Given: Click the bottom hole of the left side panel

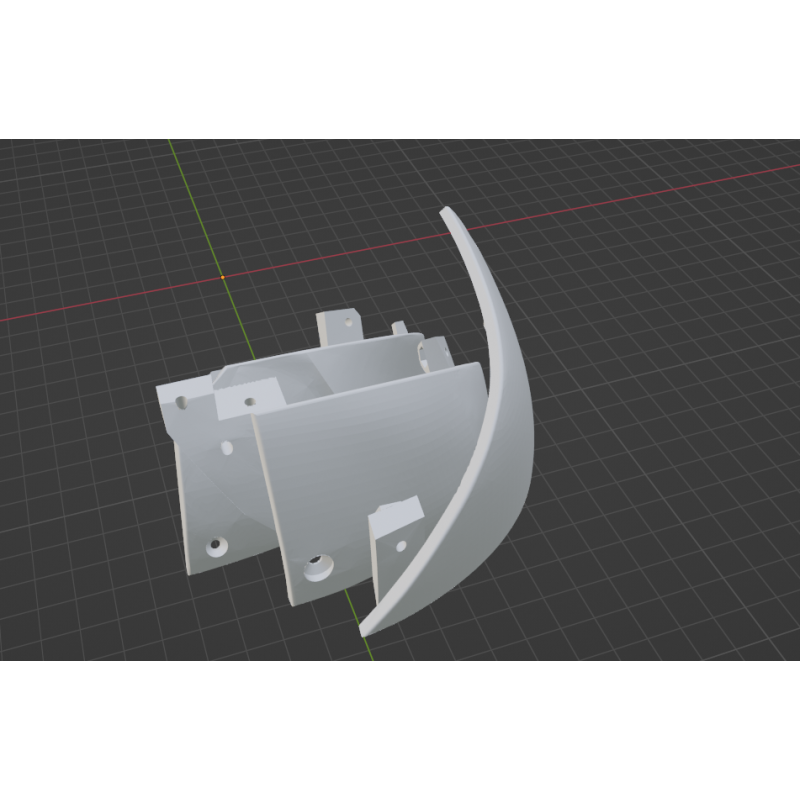Looking at the screenshot, I should click(x=216, y=547).
